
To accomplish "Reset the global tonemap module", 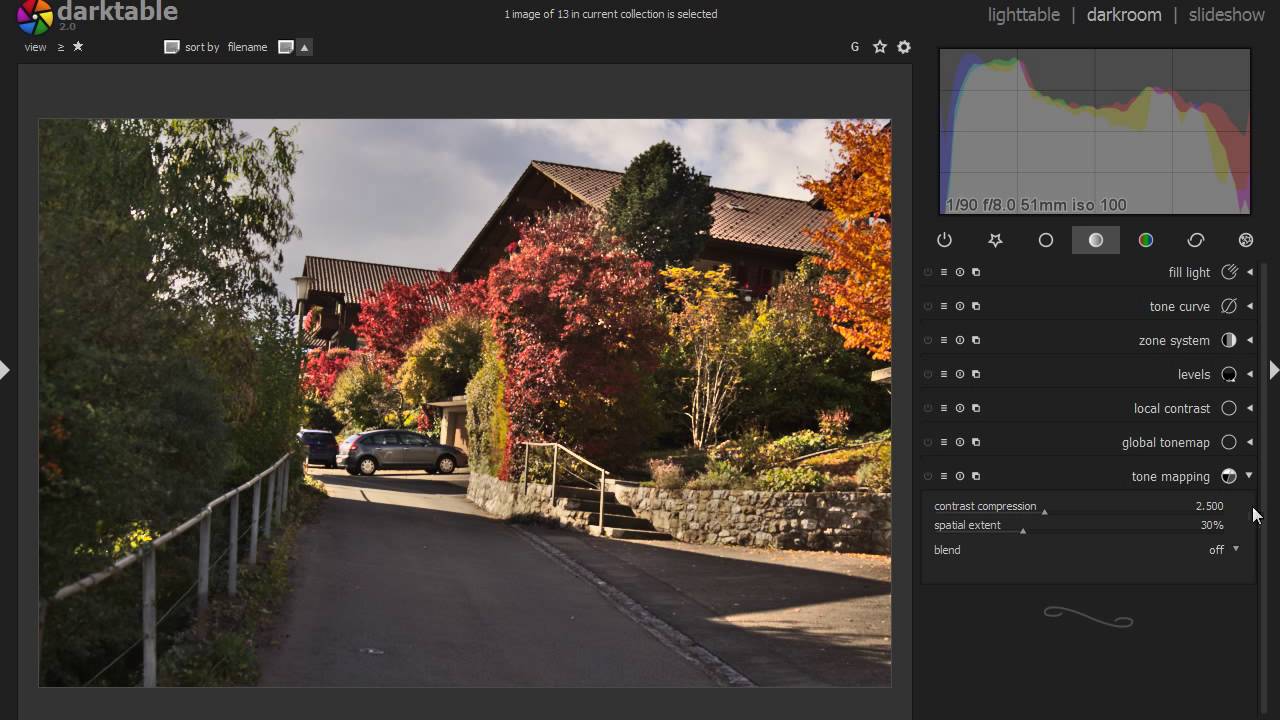I will (960, 442).
